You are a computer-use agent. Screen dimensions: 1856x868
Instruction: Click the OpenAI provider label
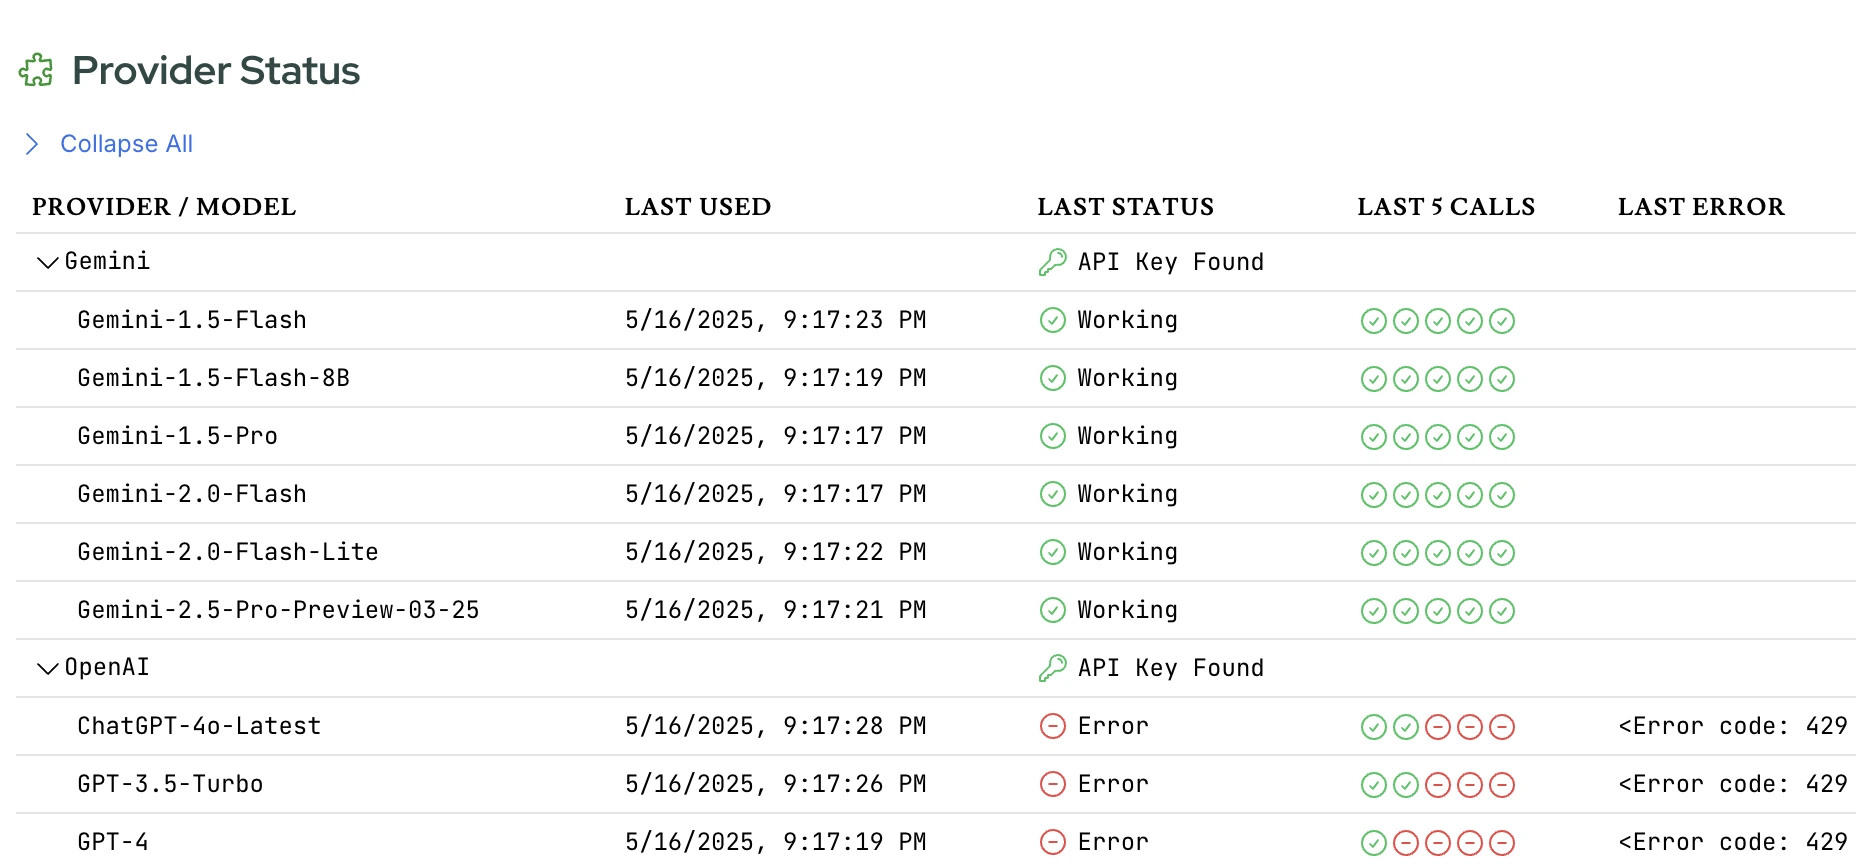tap(107, 667)
